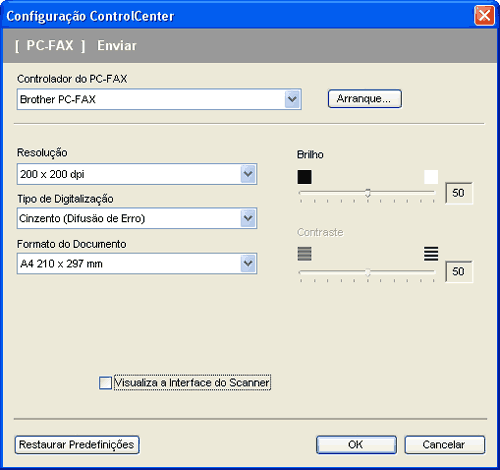
Task: Enable Visualiza a Interface do Scanner checkbox
Action: [105, 383]
